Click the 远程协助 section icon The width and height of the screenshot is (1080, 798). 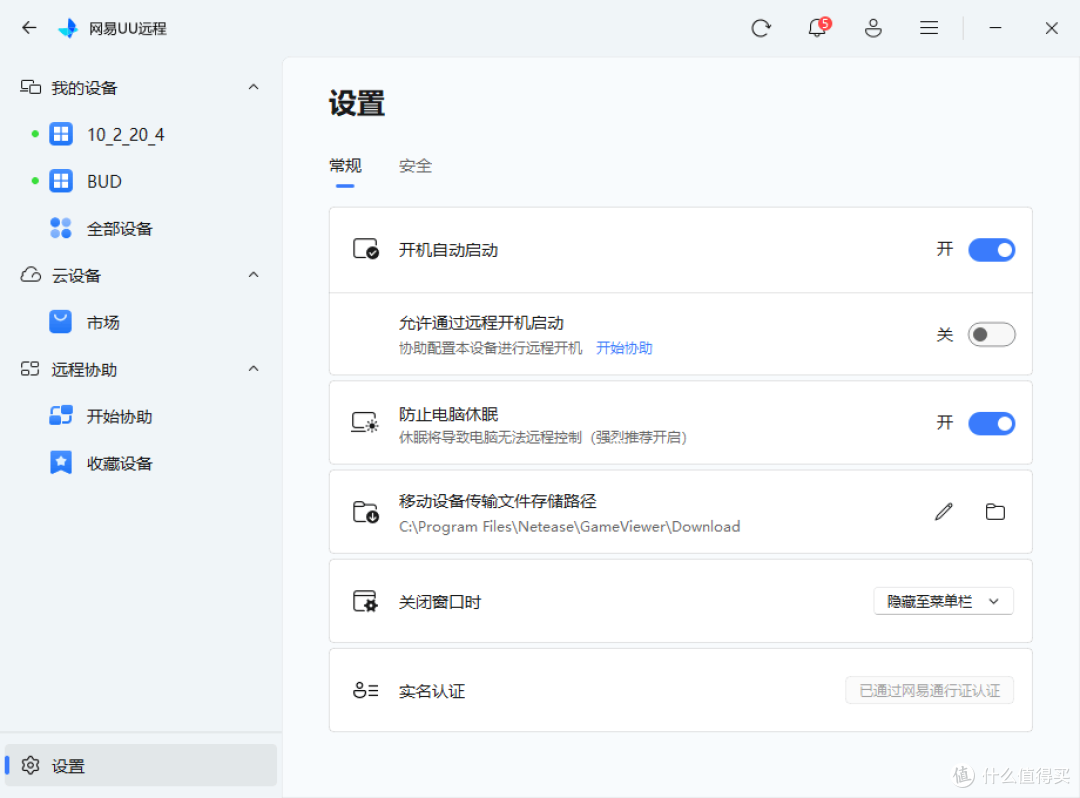point(30,369)
